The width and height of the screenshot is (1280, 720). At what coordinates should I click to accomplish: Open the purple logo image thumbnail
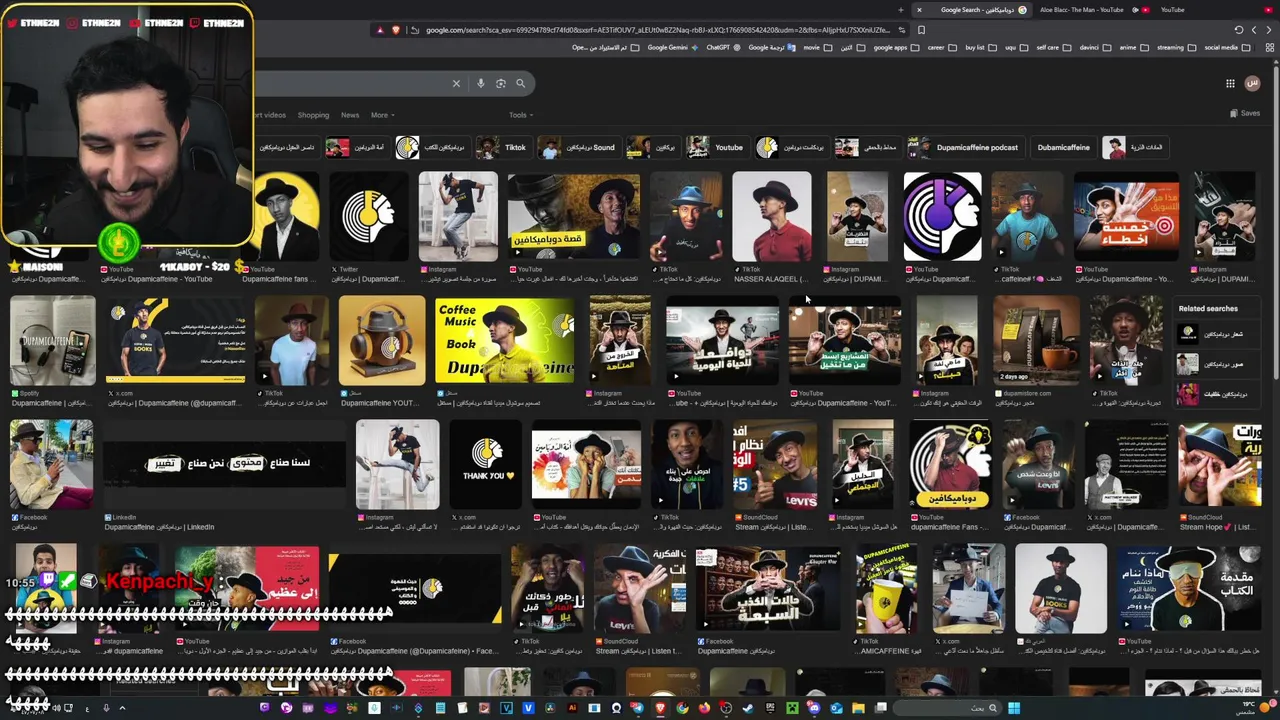tap(942, 216)
